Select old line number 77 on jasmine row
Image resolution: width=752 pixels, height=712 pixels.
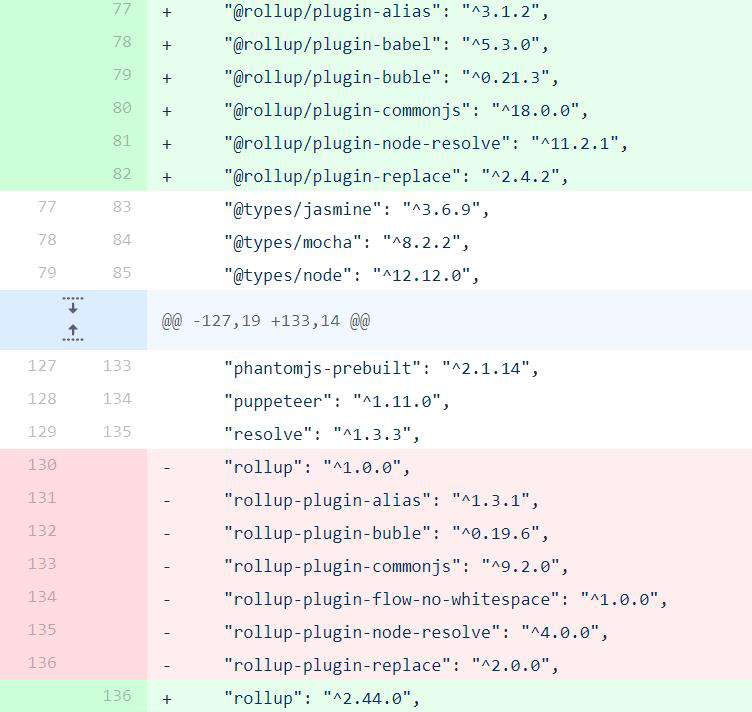(x=47, y=207)
